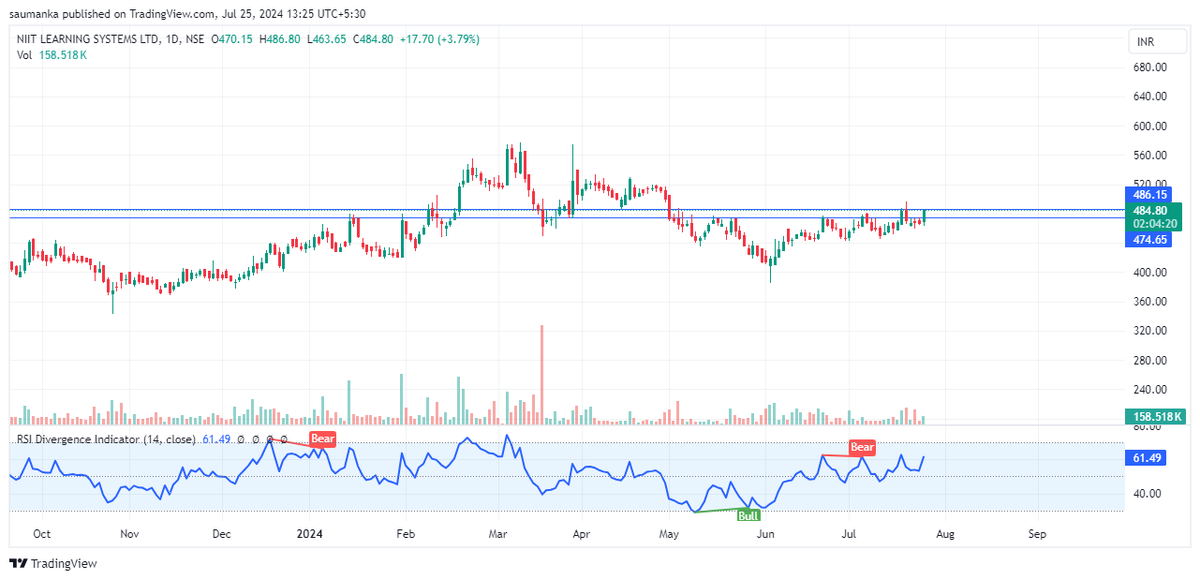
Task: Click the Sep label on time axis
Action: coord(1037,534)
